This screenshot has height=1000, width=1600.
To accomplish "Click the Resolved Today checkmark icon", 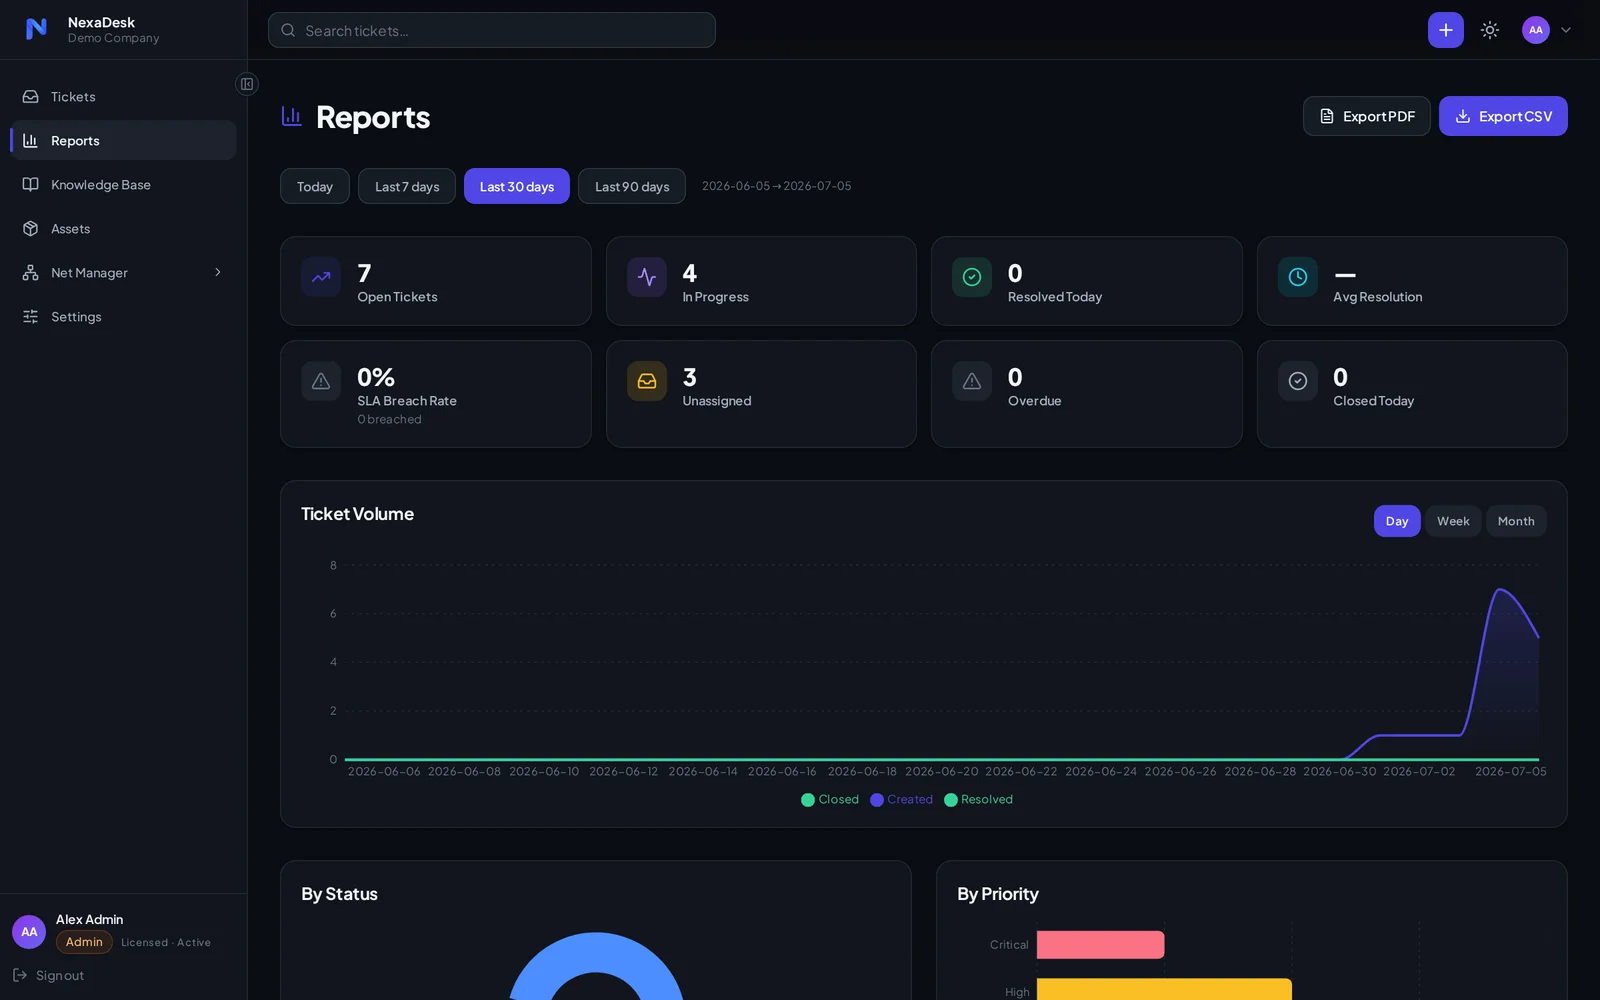I will click(972, 277).
